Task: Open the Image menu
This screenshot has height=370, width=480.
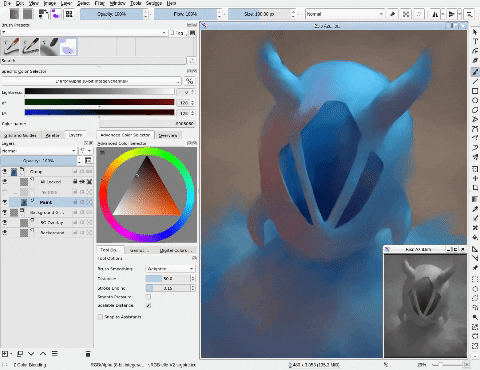Action: point(50,3)
